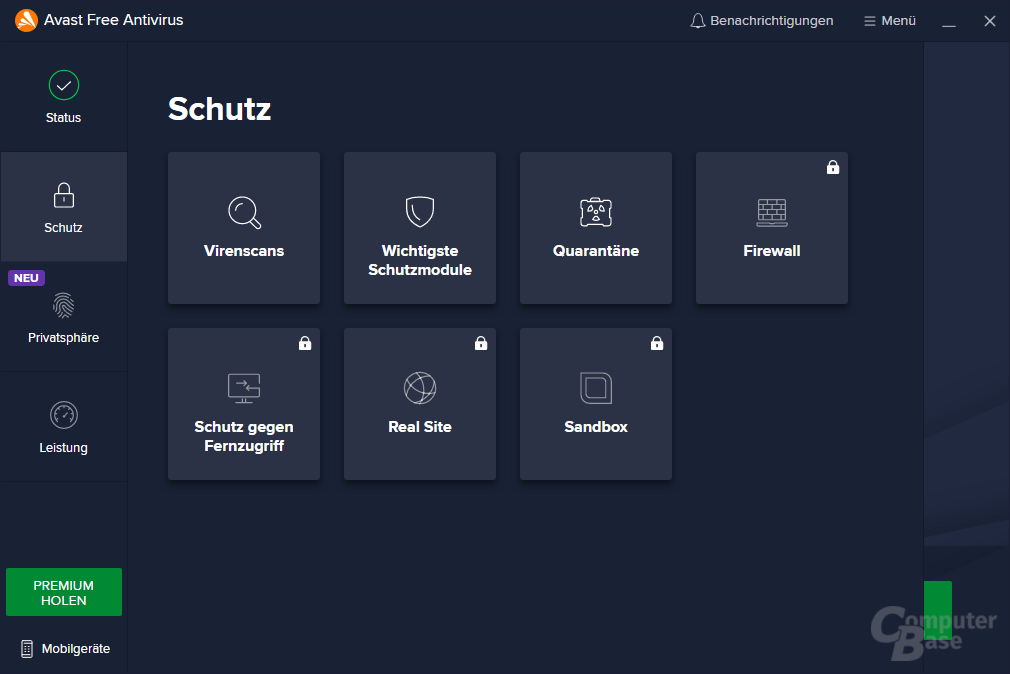
Task: Click Avast Free Antivirus title text
Action: [113, 20]
